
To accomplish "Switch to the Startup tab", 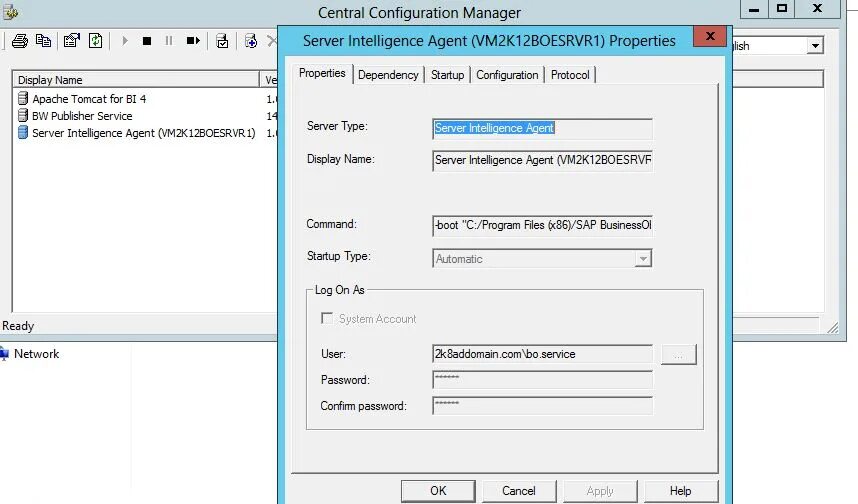I will (x=448, y=75).
